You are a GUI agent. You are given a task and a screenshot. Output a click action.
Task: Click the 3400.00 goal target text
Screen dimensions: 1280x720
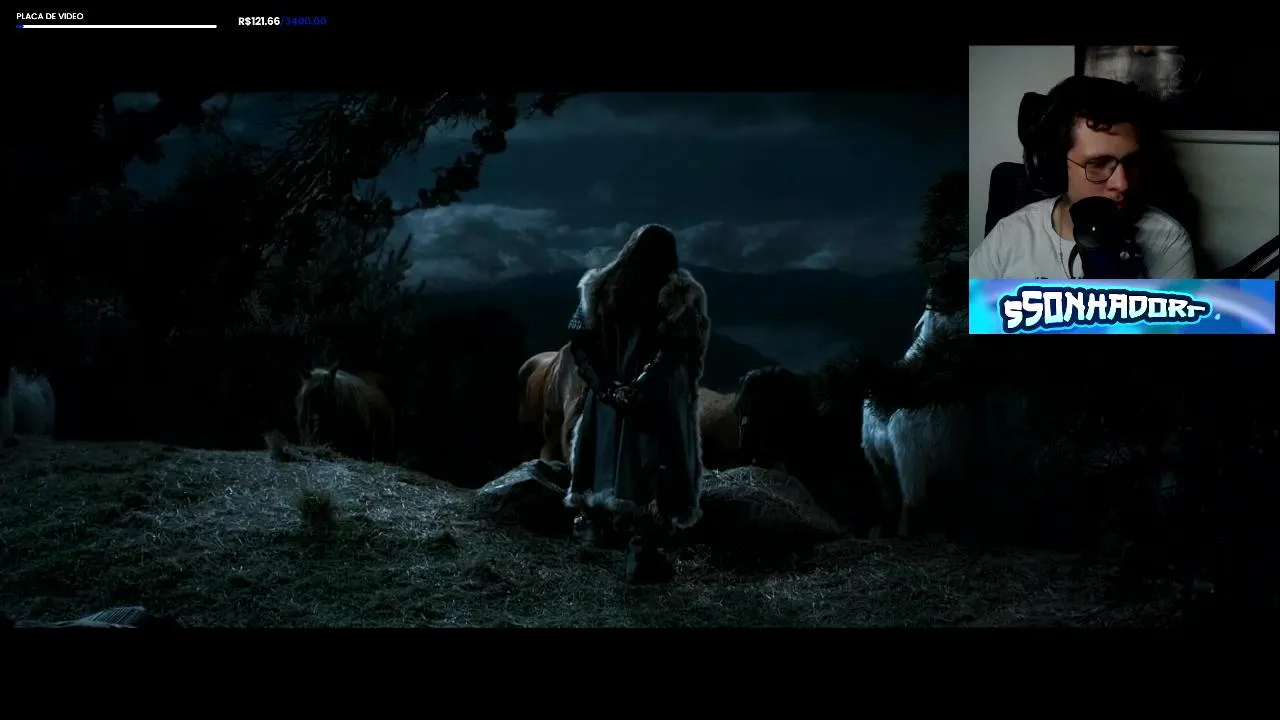click(x=306, y=21)
